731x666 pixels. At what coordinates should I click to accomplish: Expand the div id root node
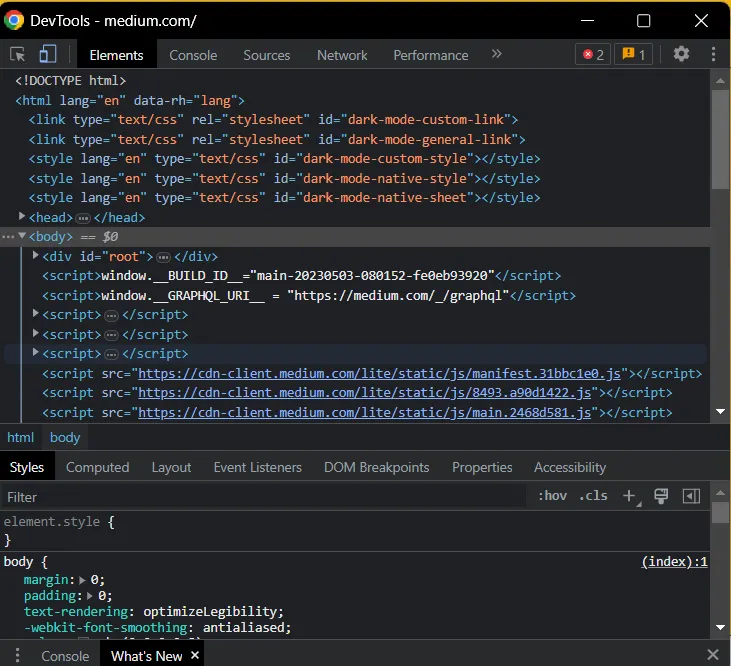pyautogui.click(x=35, y=255)
